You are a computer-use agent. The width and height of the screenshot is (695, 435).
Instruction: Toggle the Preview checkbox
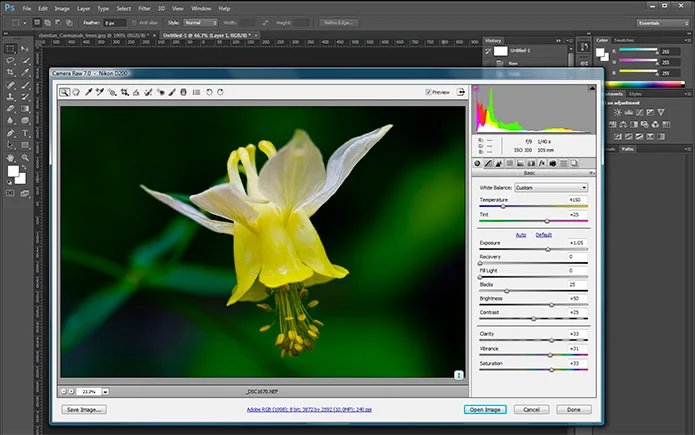click(426, 92)
